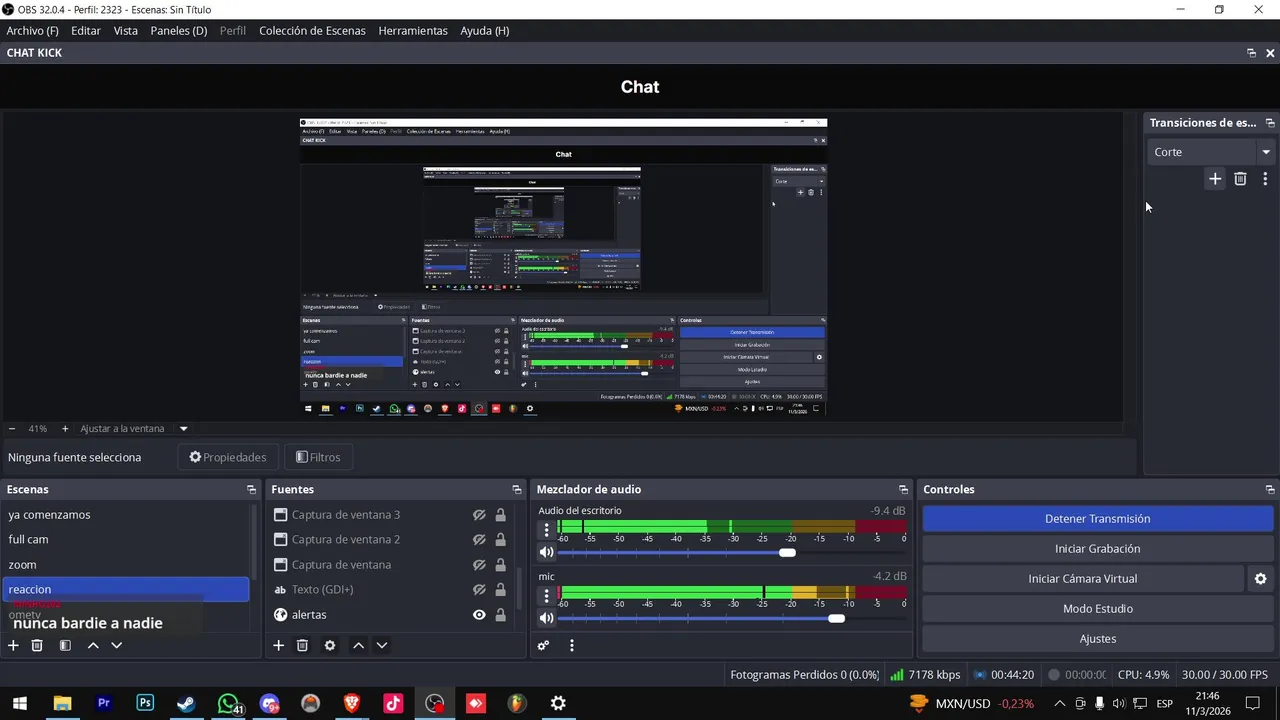Open the Herramientas menu
This screenshot has height=720, width=1280.
413,31
